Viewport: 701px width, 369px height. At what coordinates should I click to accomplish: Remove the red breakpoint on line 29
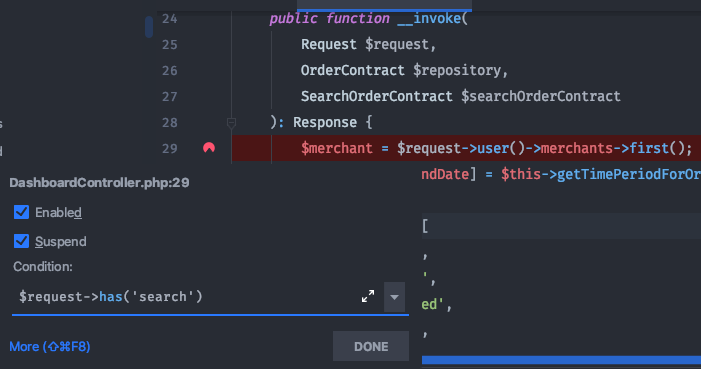[x=209, y=148]
